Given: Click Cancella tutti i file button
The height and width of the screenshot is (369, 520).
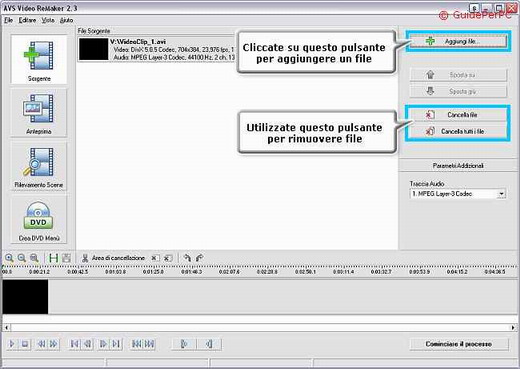Looking at the screenshot, I should [458, 131].
